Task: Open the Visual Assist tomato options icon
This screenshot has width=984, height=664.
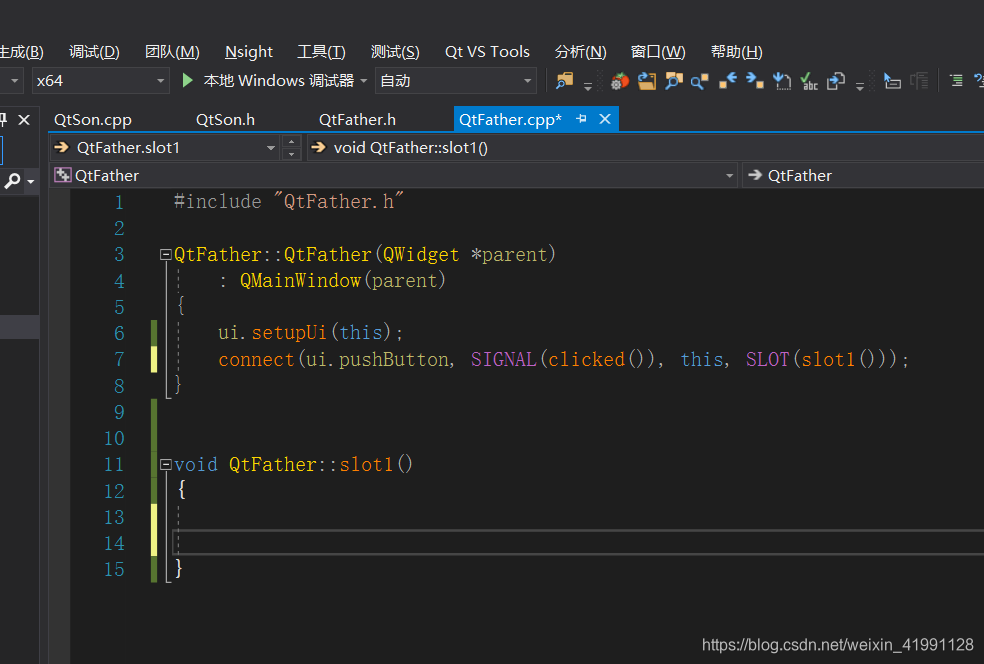Action: click(619, 82)
